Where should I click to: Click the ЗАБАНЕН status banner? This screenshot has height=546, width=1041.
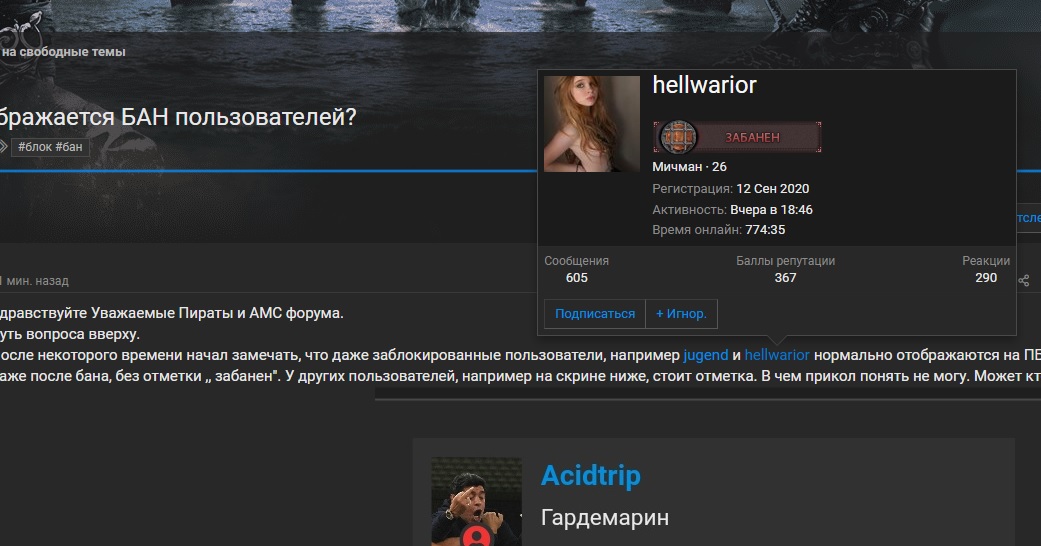point(737,137)
